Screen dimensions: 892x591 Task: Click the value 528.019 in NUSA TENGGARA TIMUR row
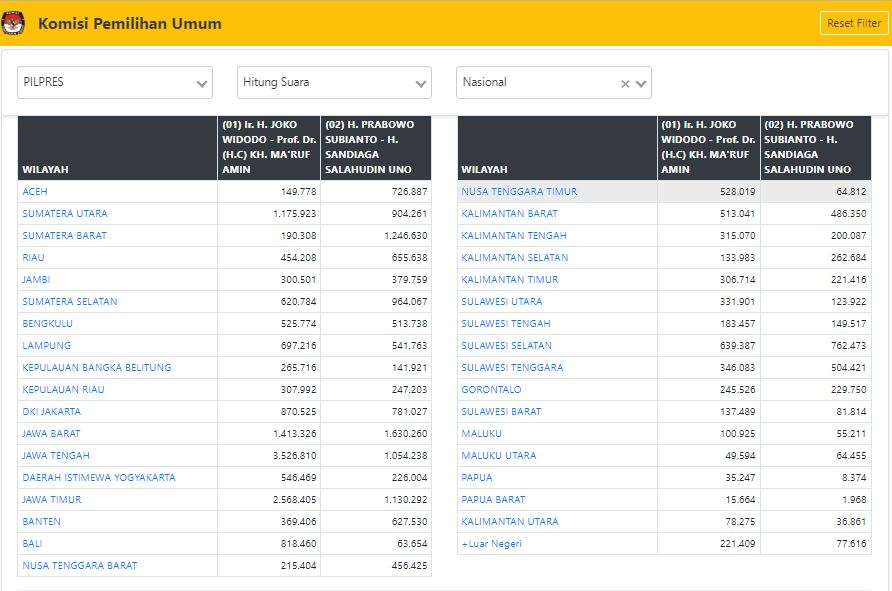tap(737, 192)
